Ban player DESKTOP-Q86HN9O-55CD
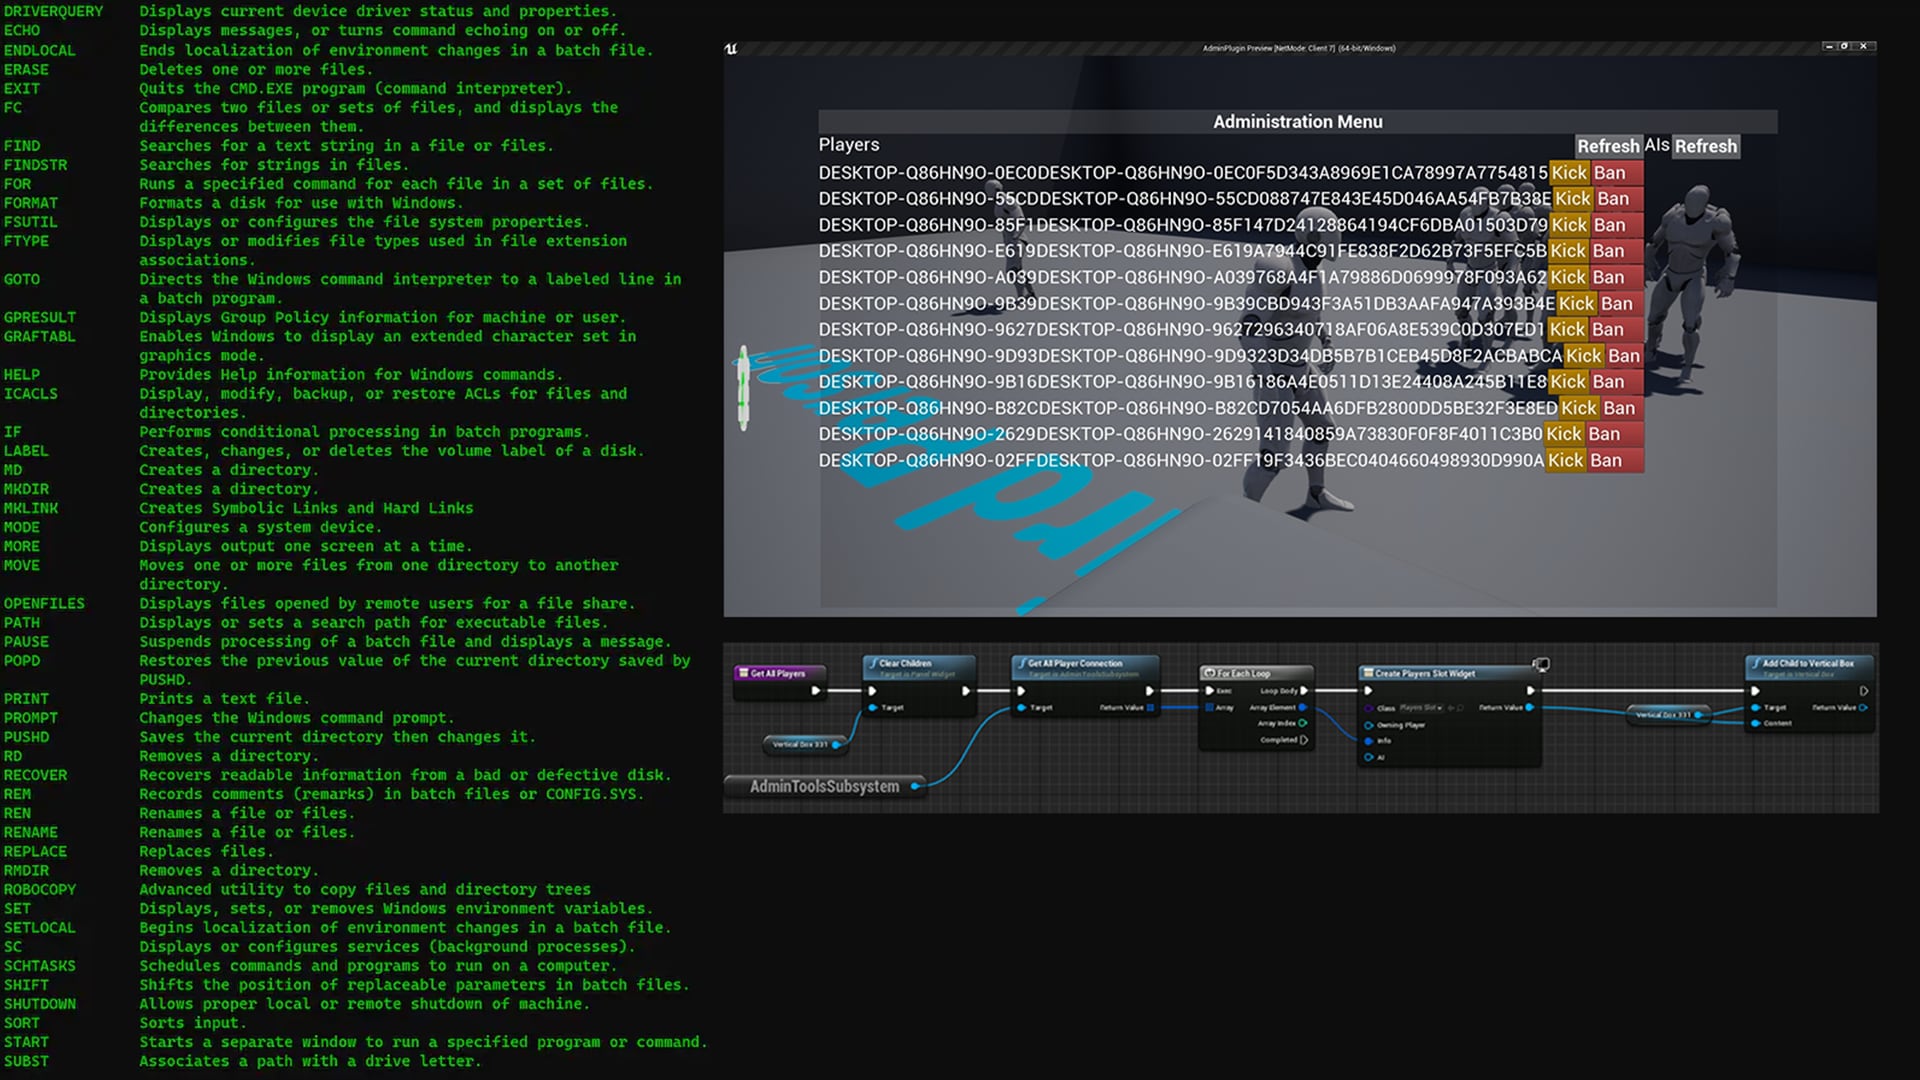The width and height of the screenshot is (1920, 1080). coord(1613,198)
